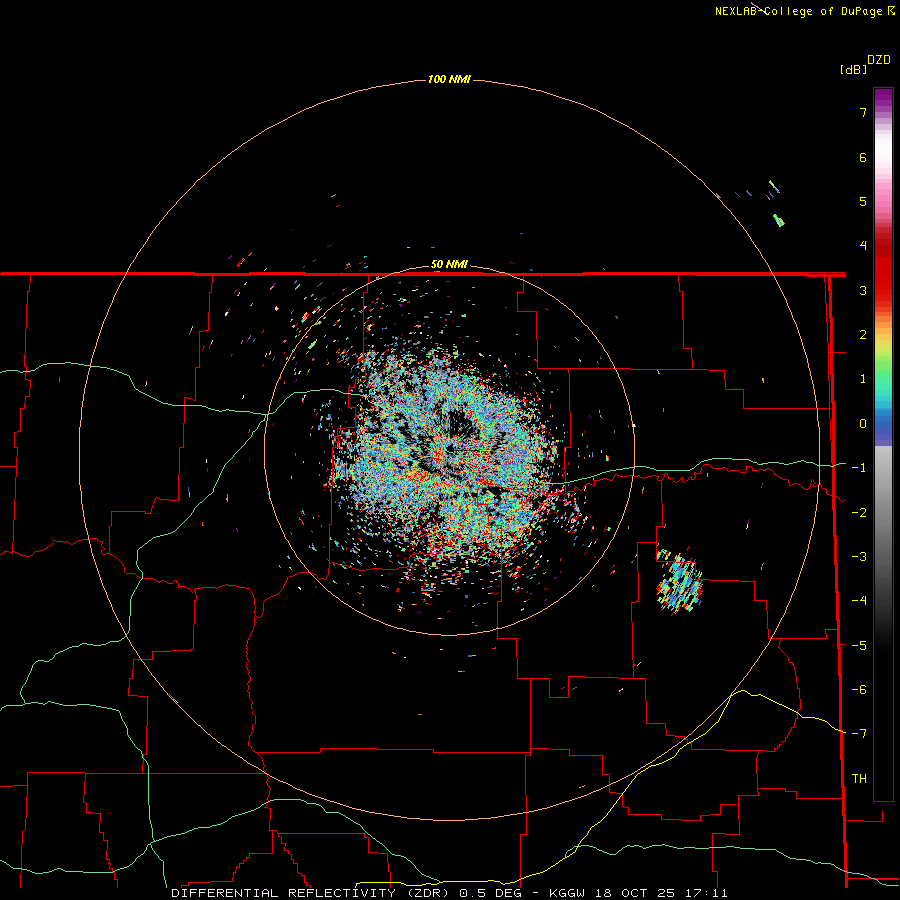This screenshot has width=900, height=900.
Task: Click the 2 value on the color scale
Action: pos(863,335)
